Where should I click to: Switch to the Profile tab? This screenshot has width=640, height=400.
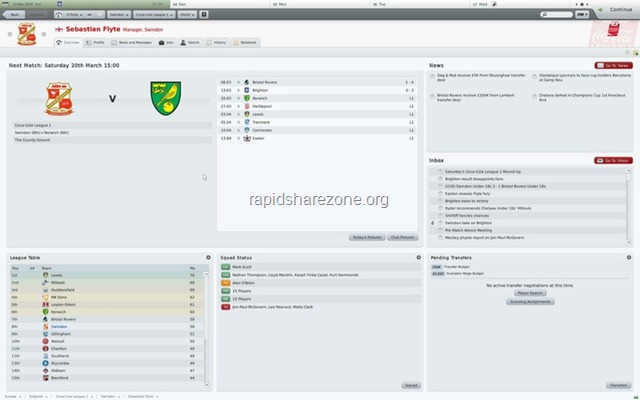96,42
